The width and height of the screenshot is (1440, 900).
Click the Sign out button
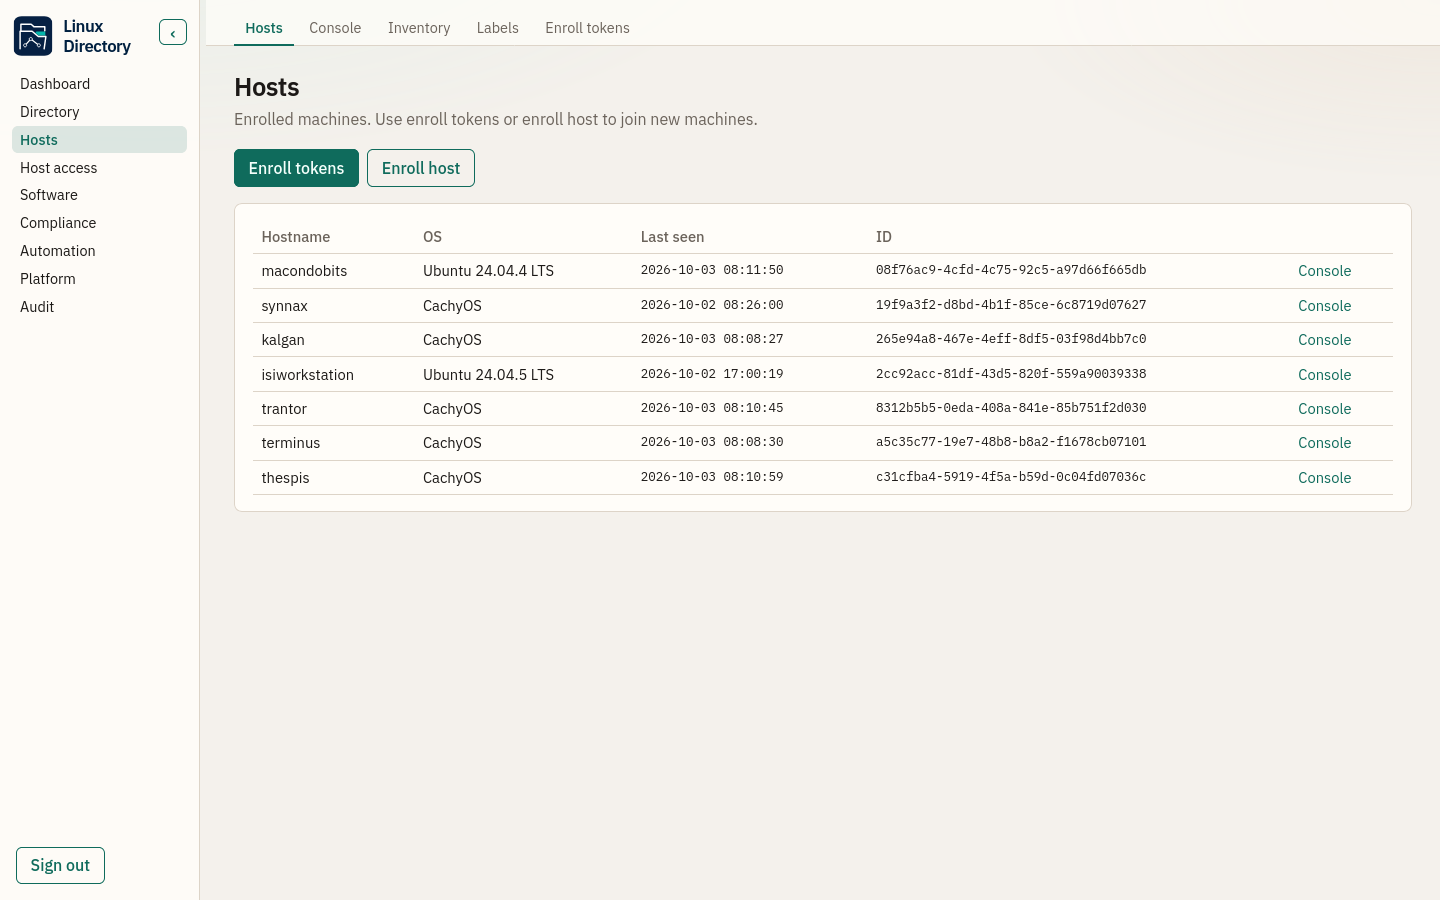(60, 866)
